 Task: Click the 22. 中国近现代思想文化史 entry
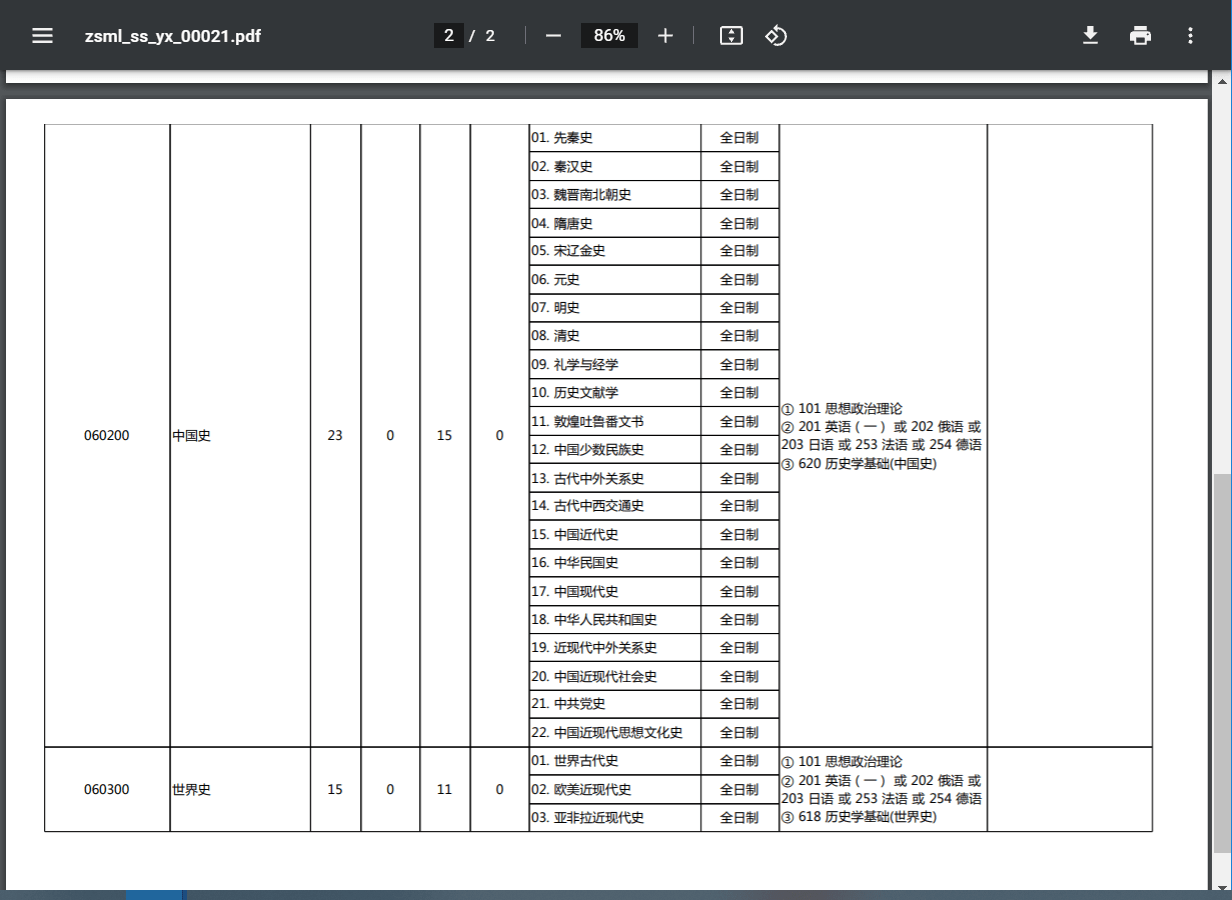(x=607, y=732)
